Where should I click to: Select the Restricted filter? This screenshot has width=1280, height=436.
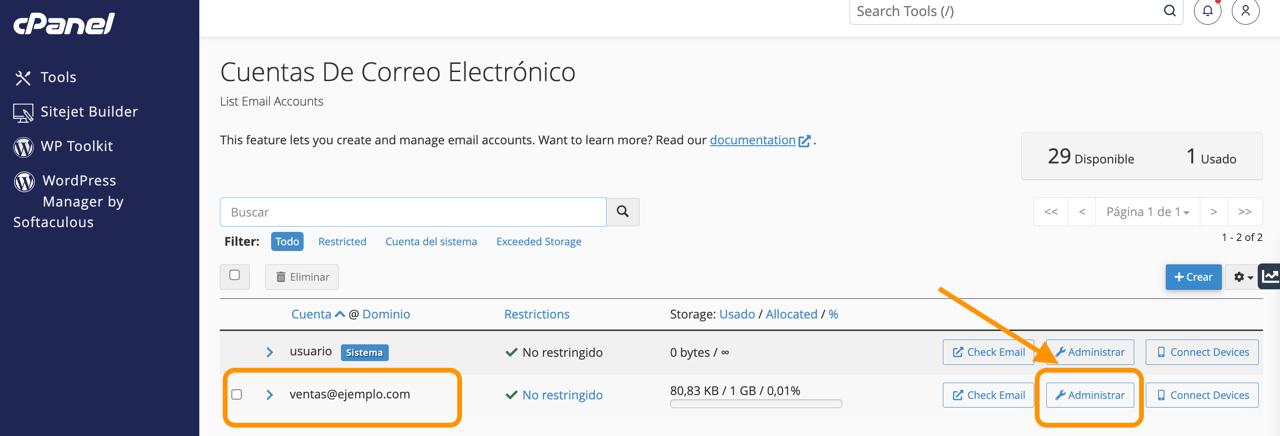(x=342, y=242)
